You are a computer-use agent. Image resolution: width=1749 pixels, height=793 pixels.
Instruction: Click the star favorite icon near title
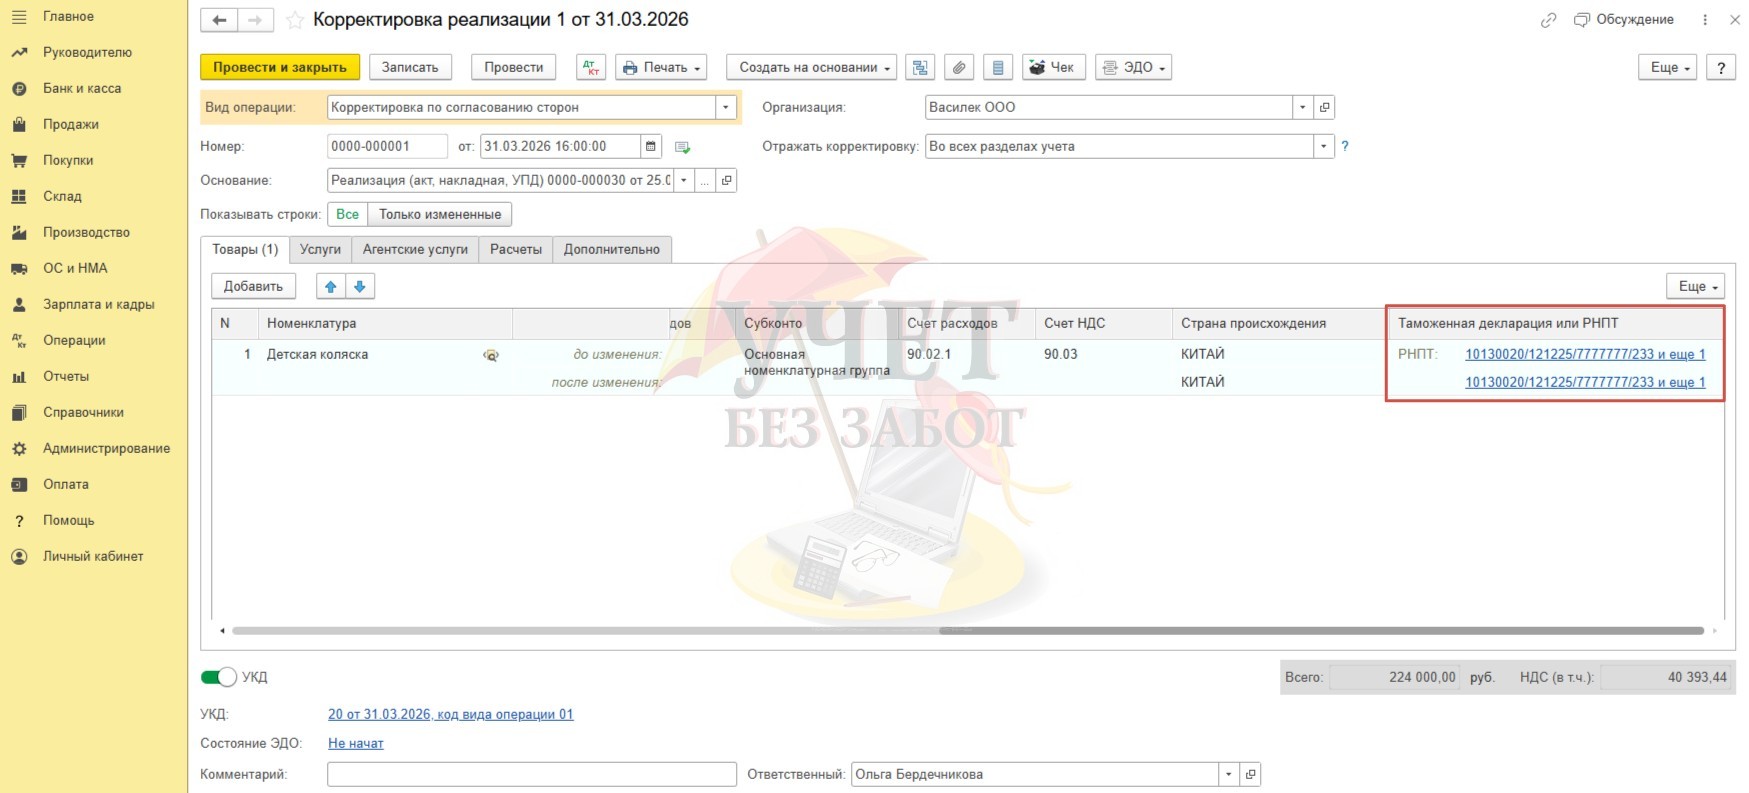[295, 20]
